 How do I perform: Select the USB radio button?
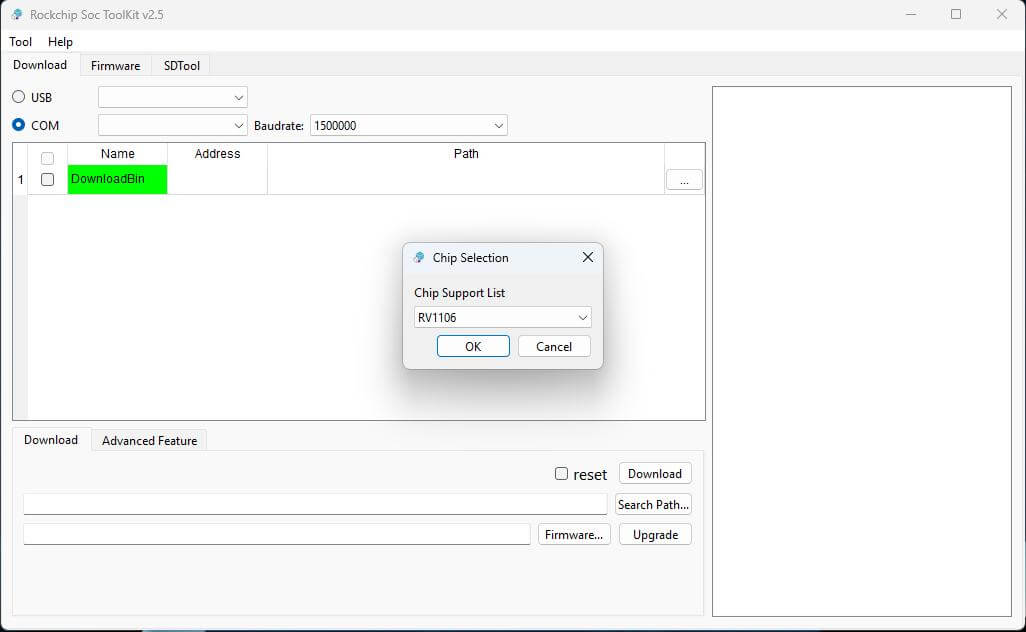click(18, 97)
